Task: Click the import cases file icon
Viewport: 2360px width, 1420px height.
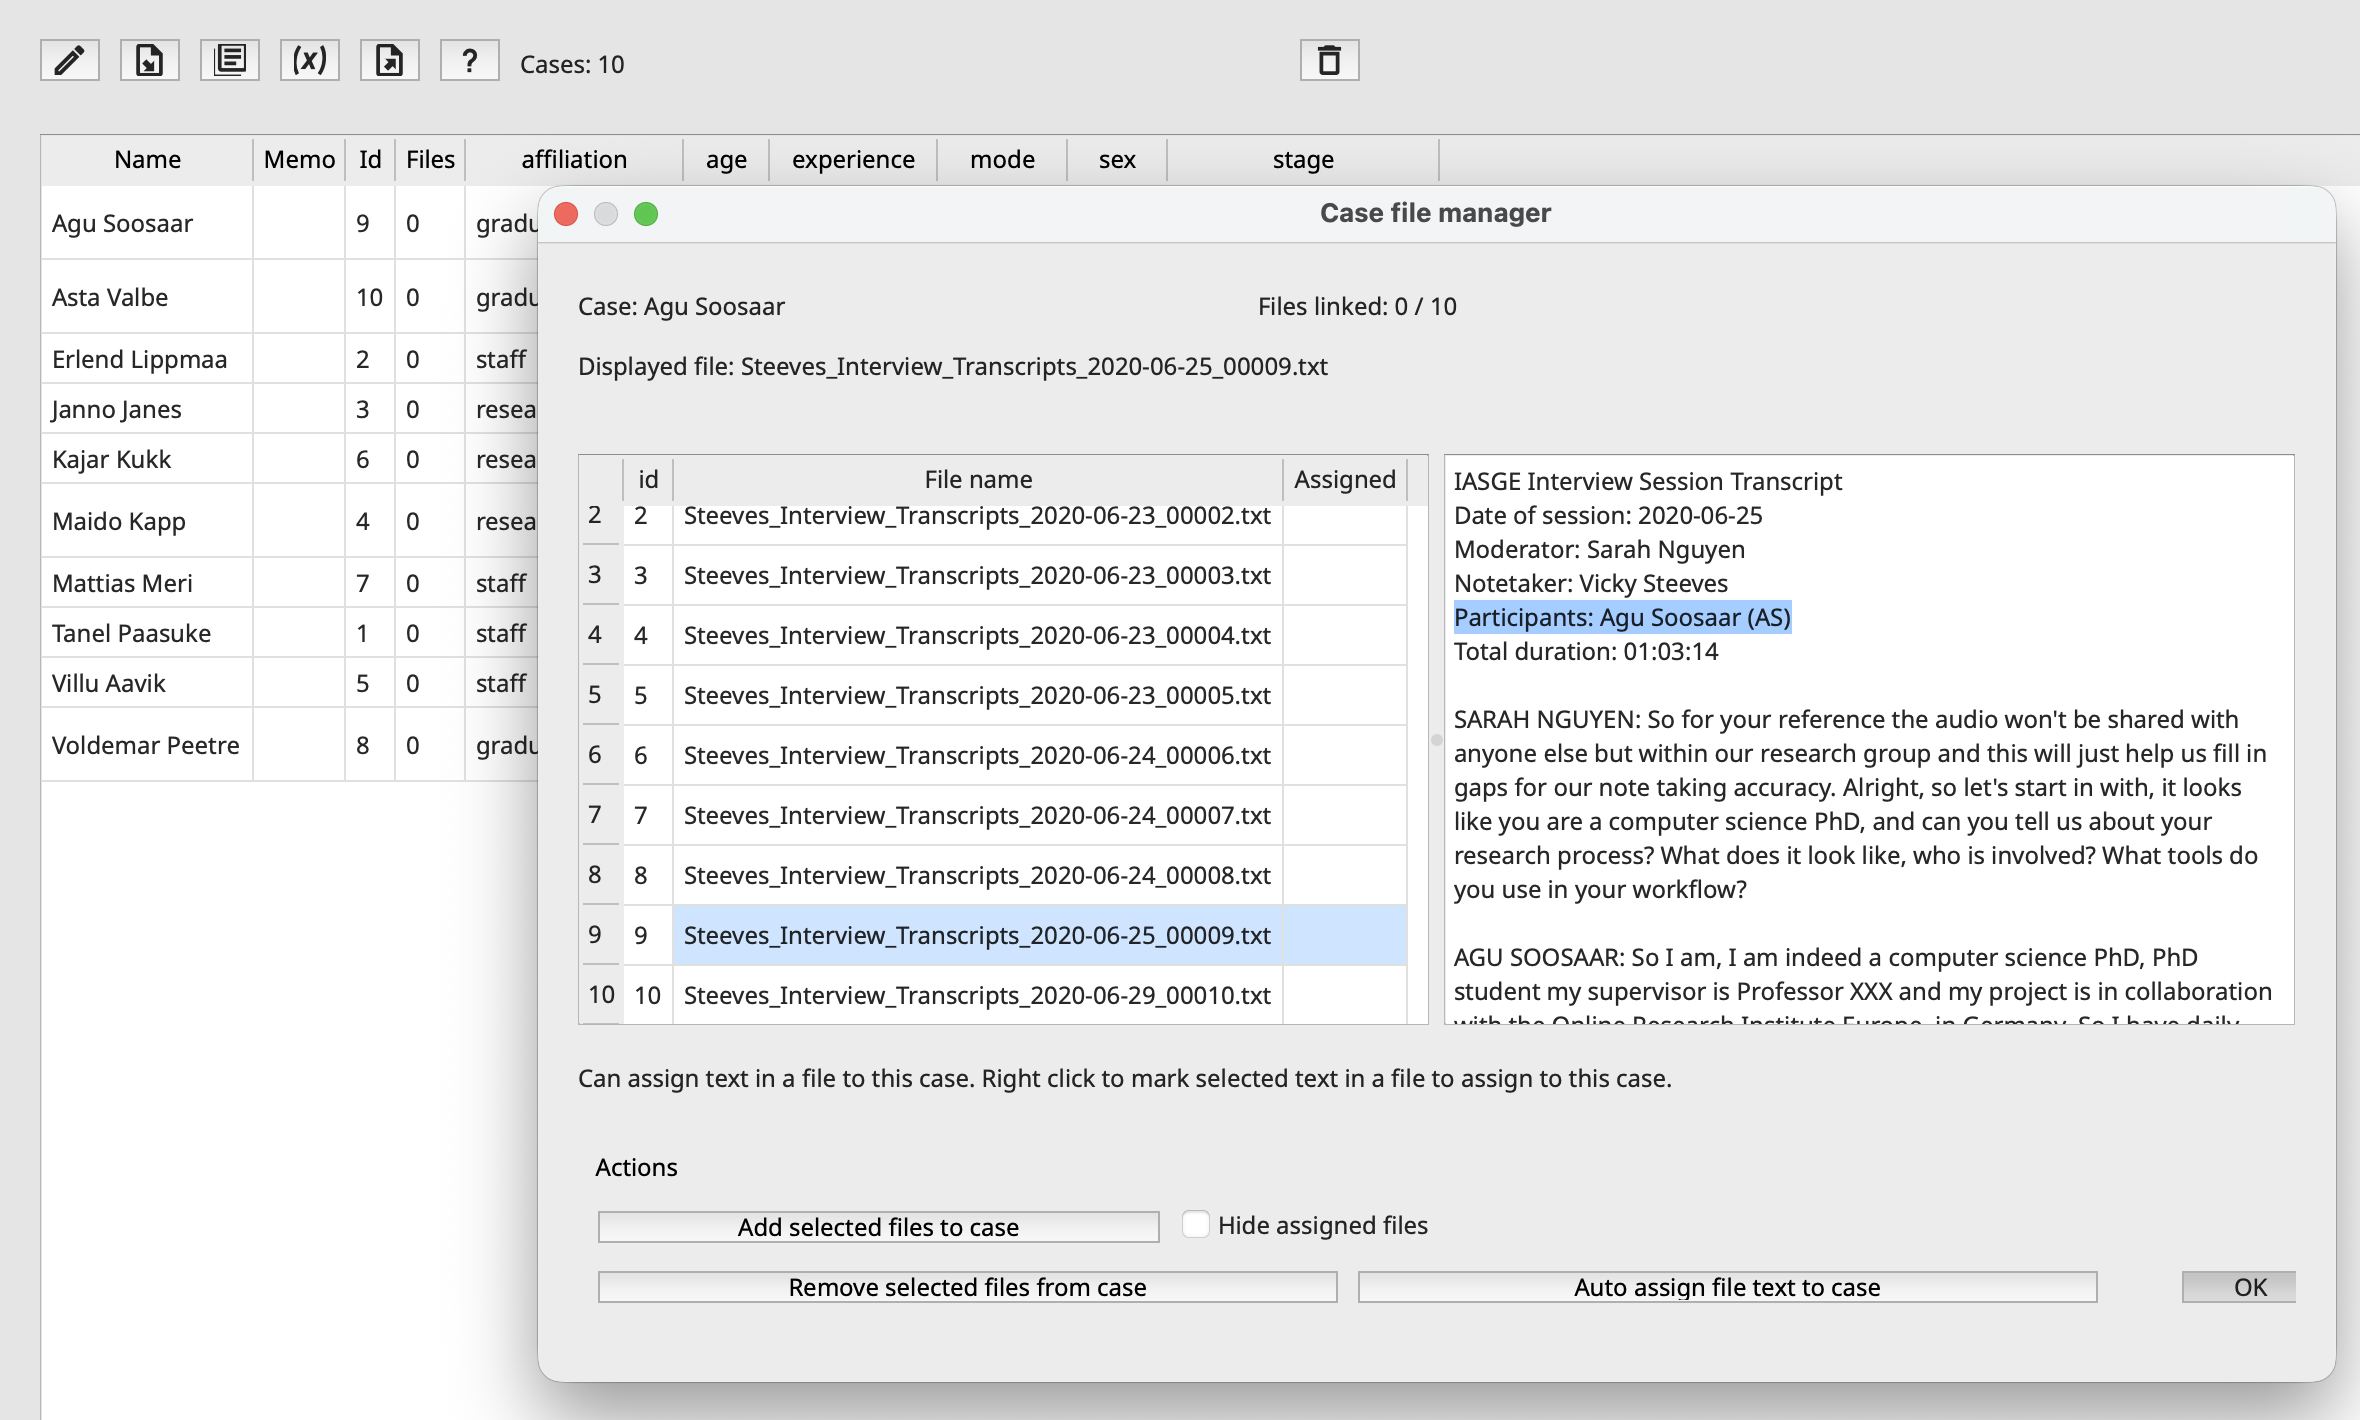Action: tap(150, 61)
